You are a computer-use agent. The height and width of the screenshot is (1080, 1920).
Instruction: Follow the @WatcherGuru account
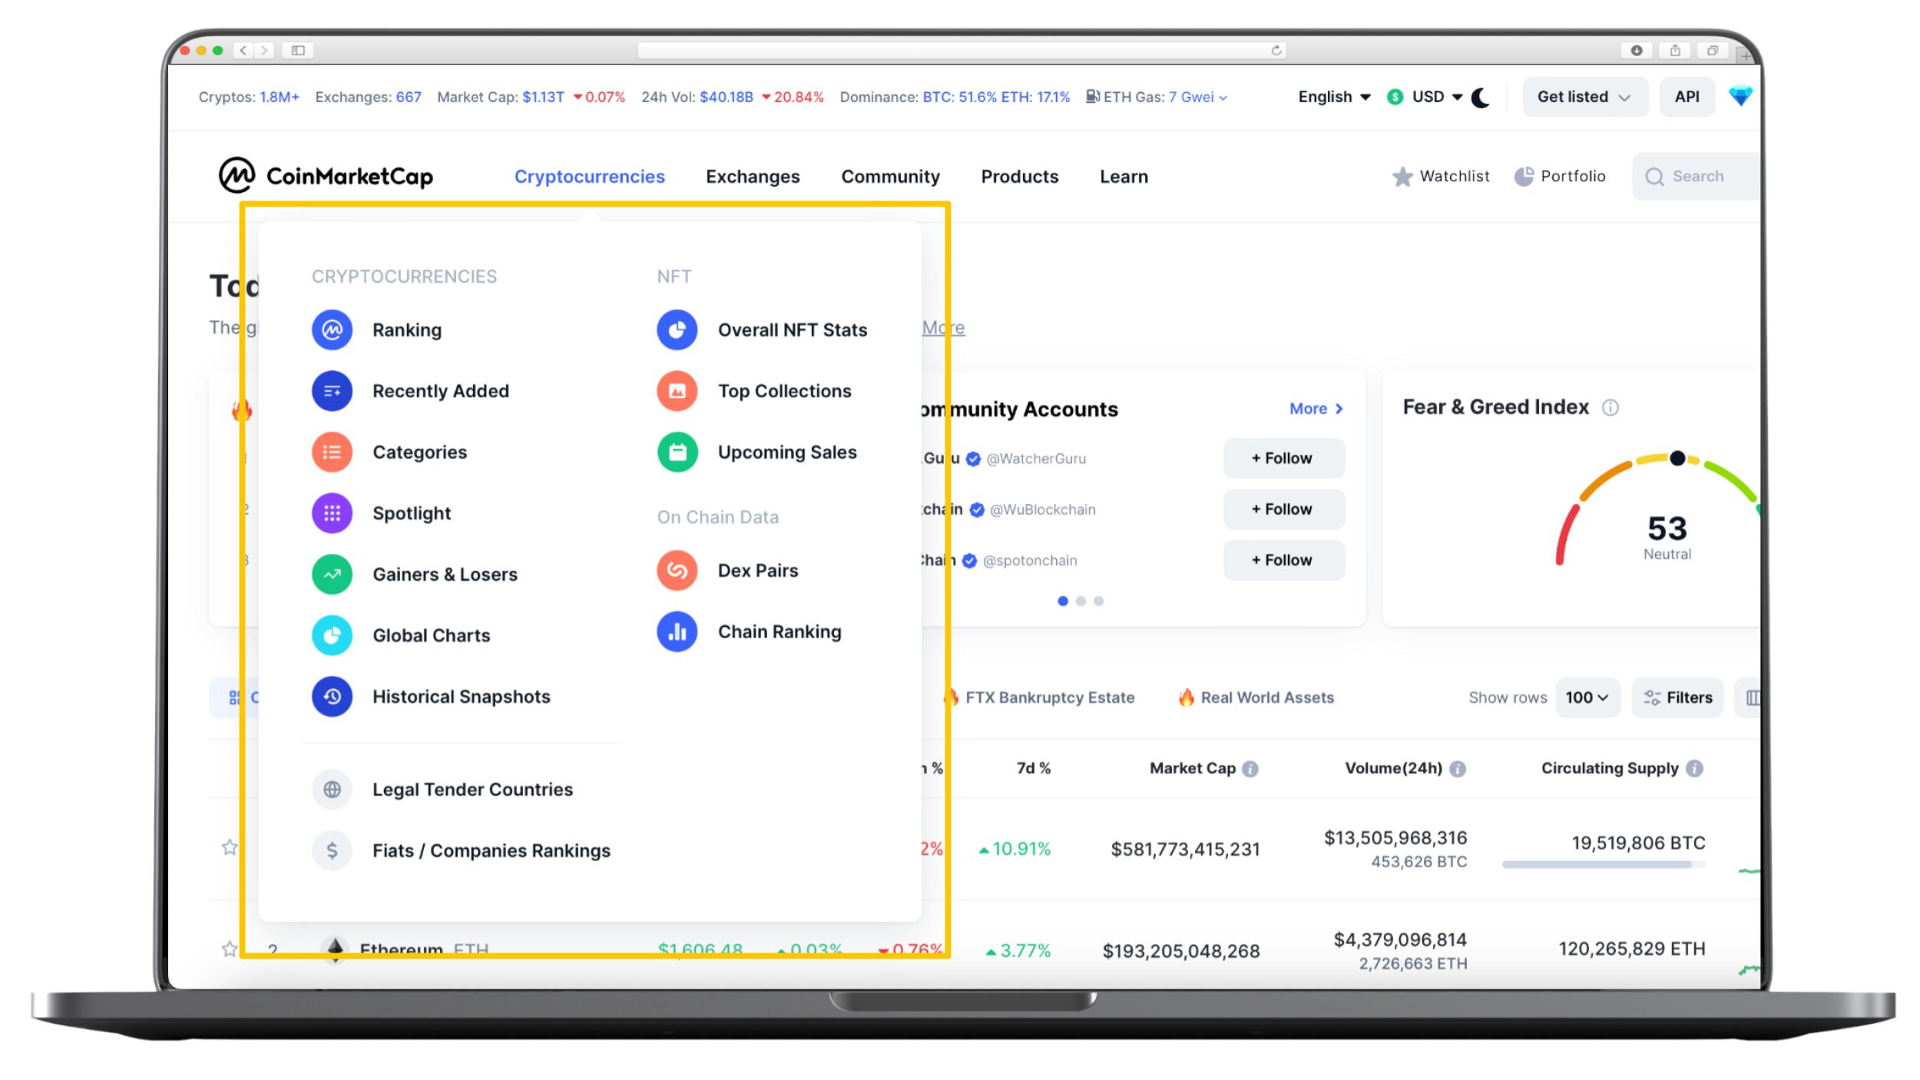point(1283,458)
